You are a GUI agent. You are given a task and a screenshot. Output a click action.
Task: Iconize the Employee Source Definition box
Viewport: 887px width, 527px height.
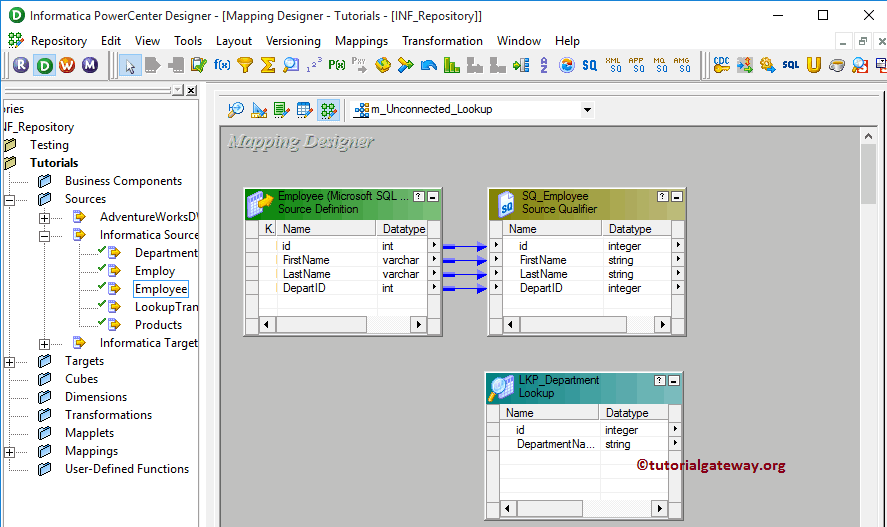point(433,197)
